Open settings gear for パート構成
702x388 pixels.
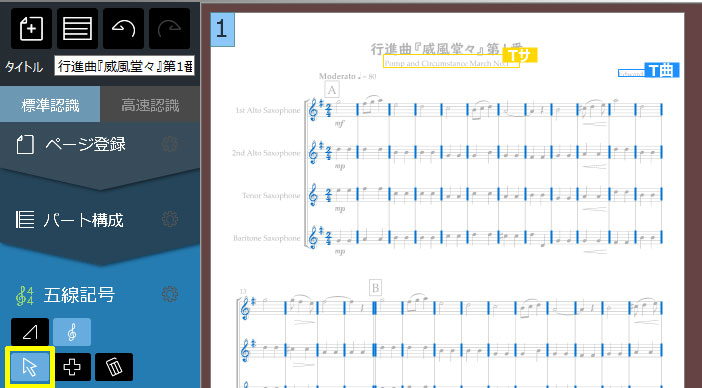click(170, 219)
